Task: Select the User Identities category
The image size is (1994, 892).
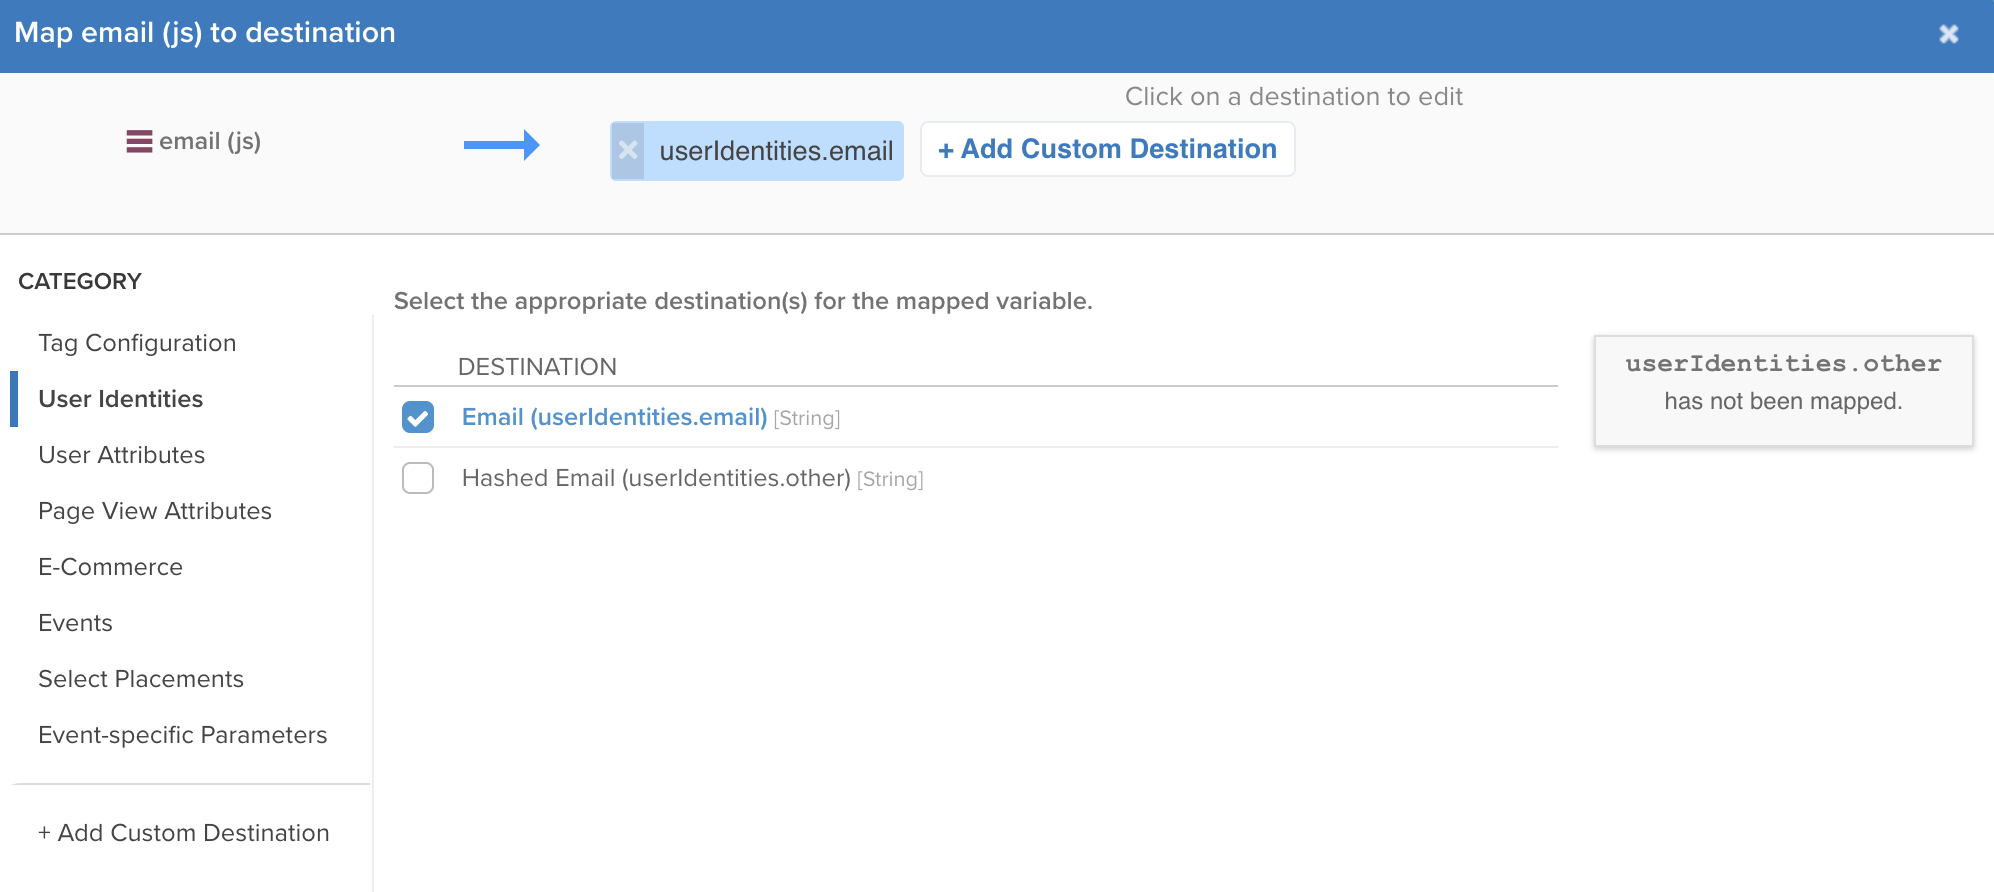Action: click(120, 398)
